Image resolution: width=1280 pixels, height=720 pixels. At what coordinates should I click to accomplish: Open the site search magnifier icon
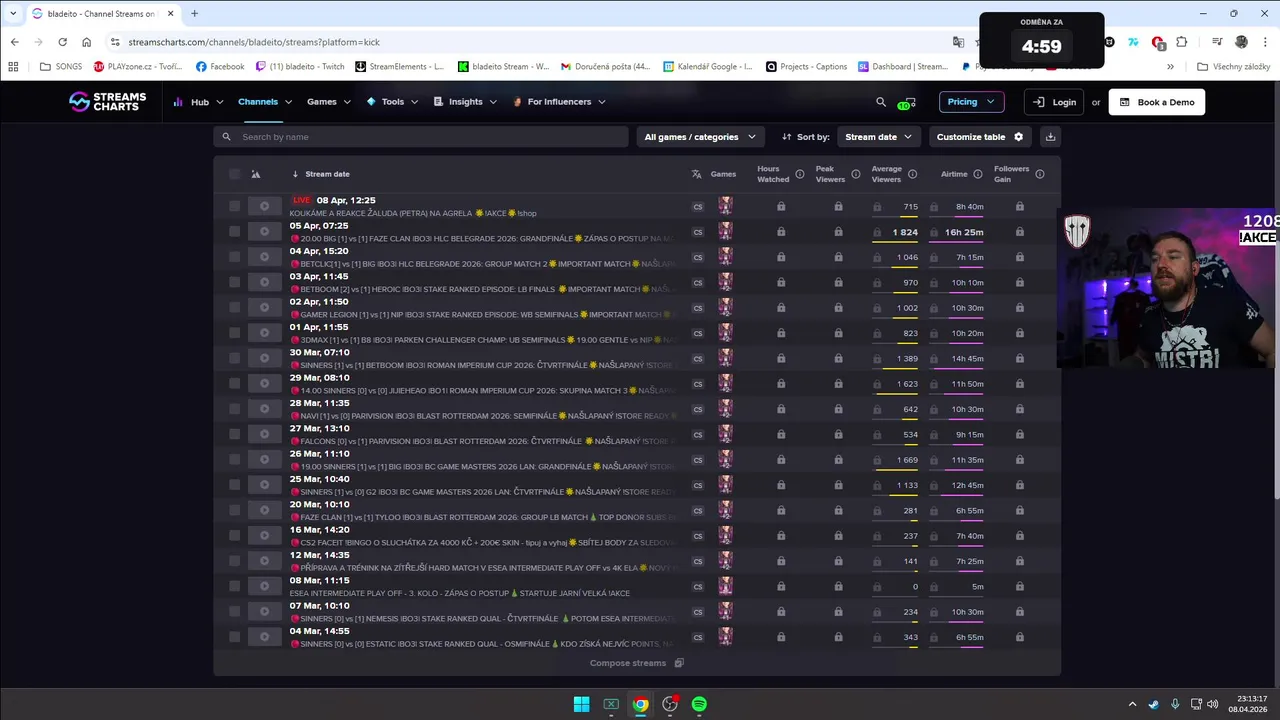(x=881, y=102)
